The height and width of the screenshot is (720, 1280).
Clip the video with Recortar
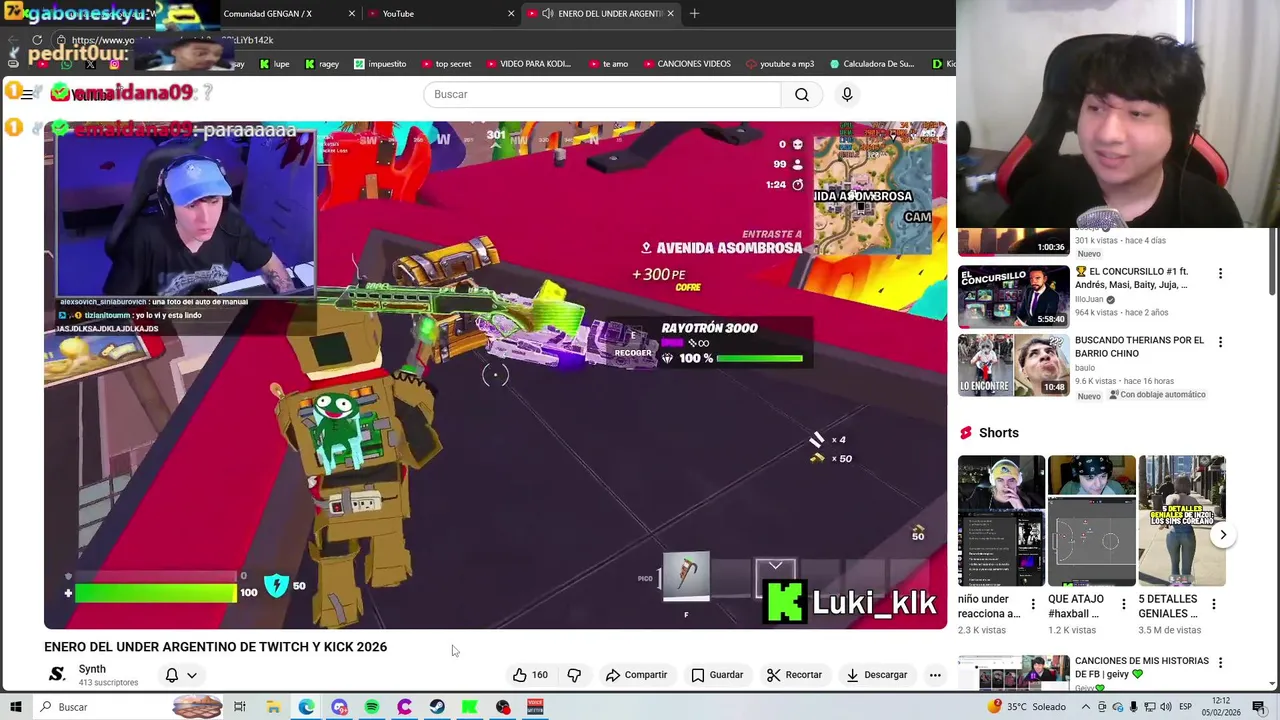coord(794,675)
